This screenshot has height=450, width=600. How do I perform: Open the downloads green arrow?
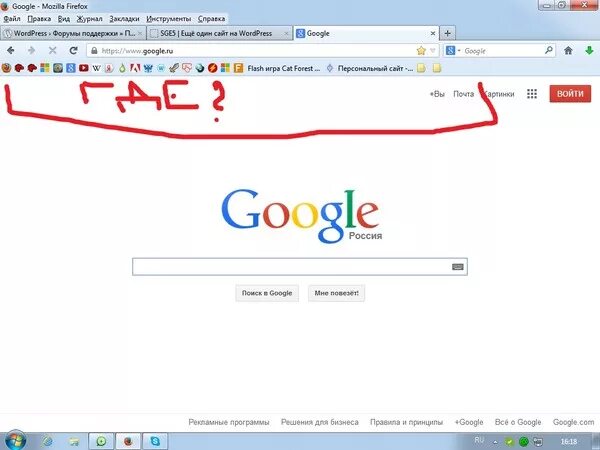point(589,51)
